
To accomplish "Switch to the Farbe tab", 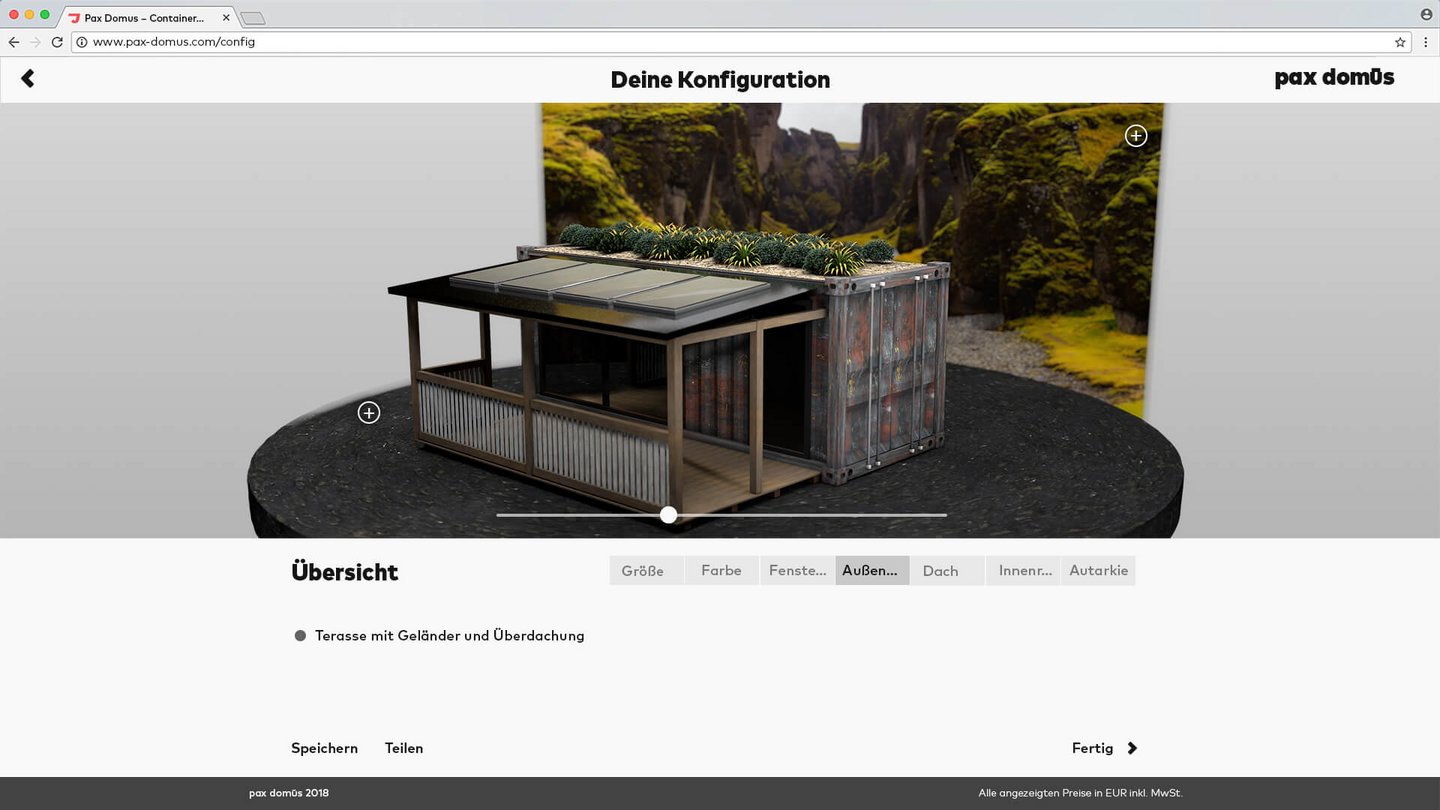I will click(x=722, y=571).
